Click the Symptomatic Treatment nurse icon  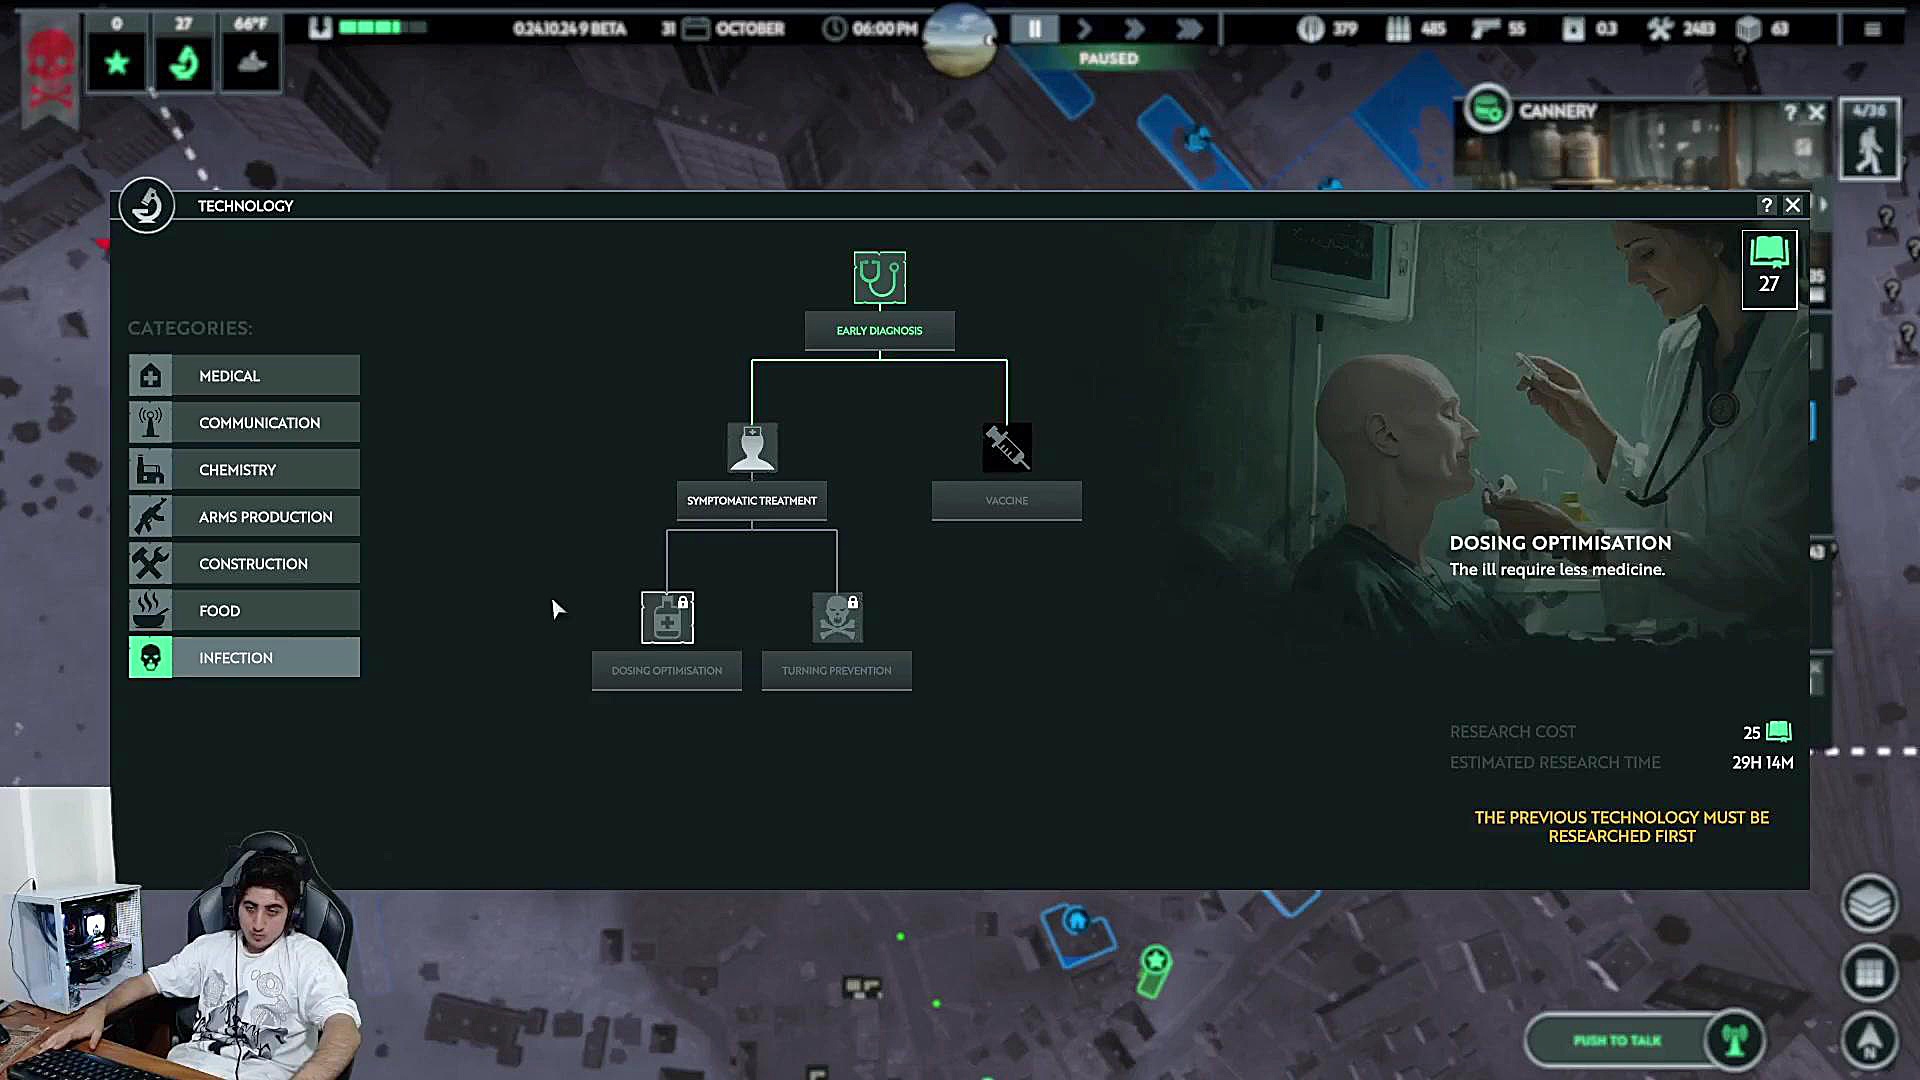click(752, 447)
